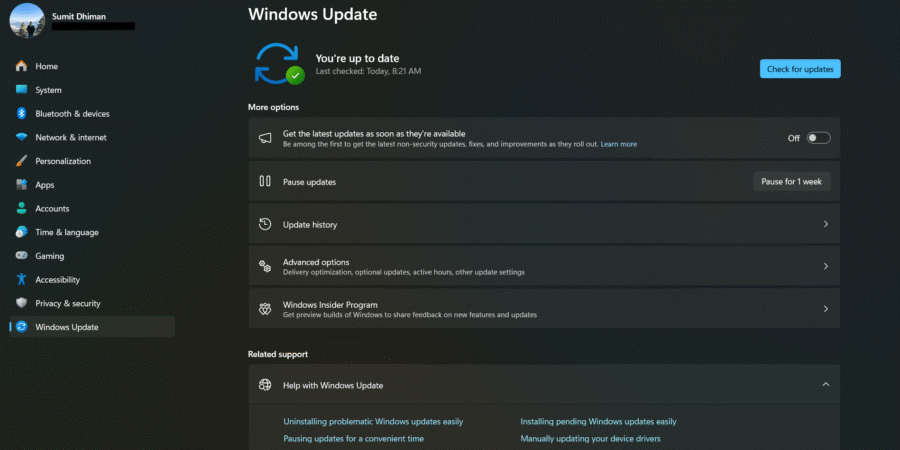Open Manually updating your device drivers link
The width and height of the screenshot is (900, 450).
[591, 439]
